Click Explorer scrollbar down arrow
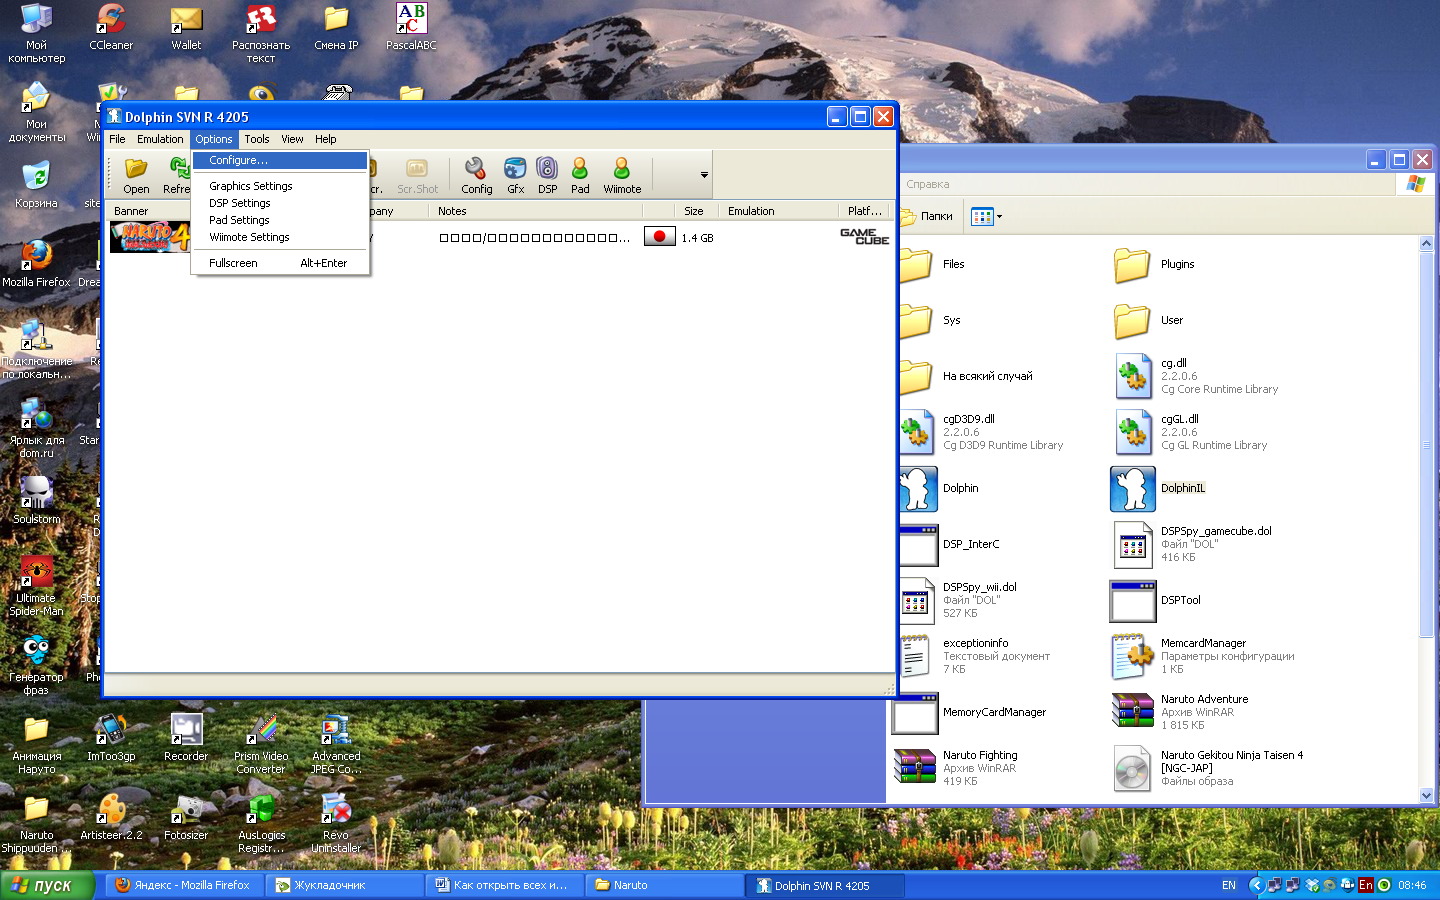This screenshot has width=1440, height=900. tap(1426, 795)
